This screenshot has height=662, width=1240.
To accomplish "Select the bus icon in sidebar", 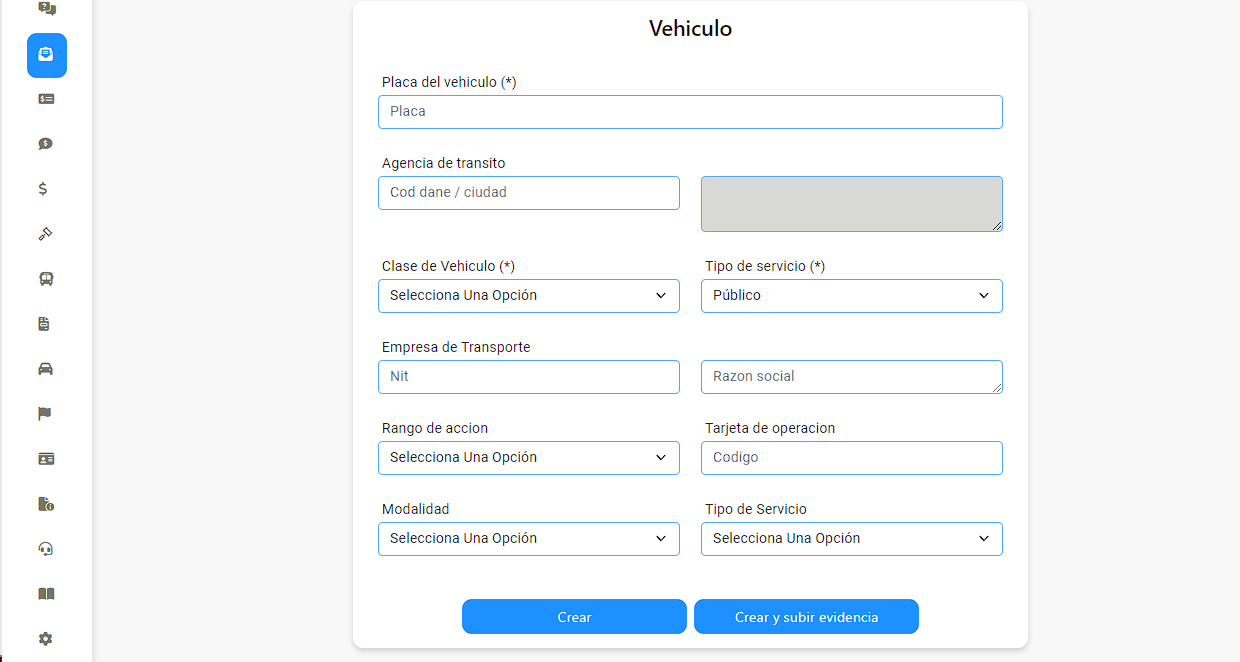I will tap(46, 279).
